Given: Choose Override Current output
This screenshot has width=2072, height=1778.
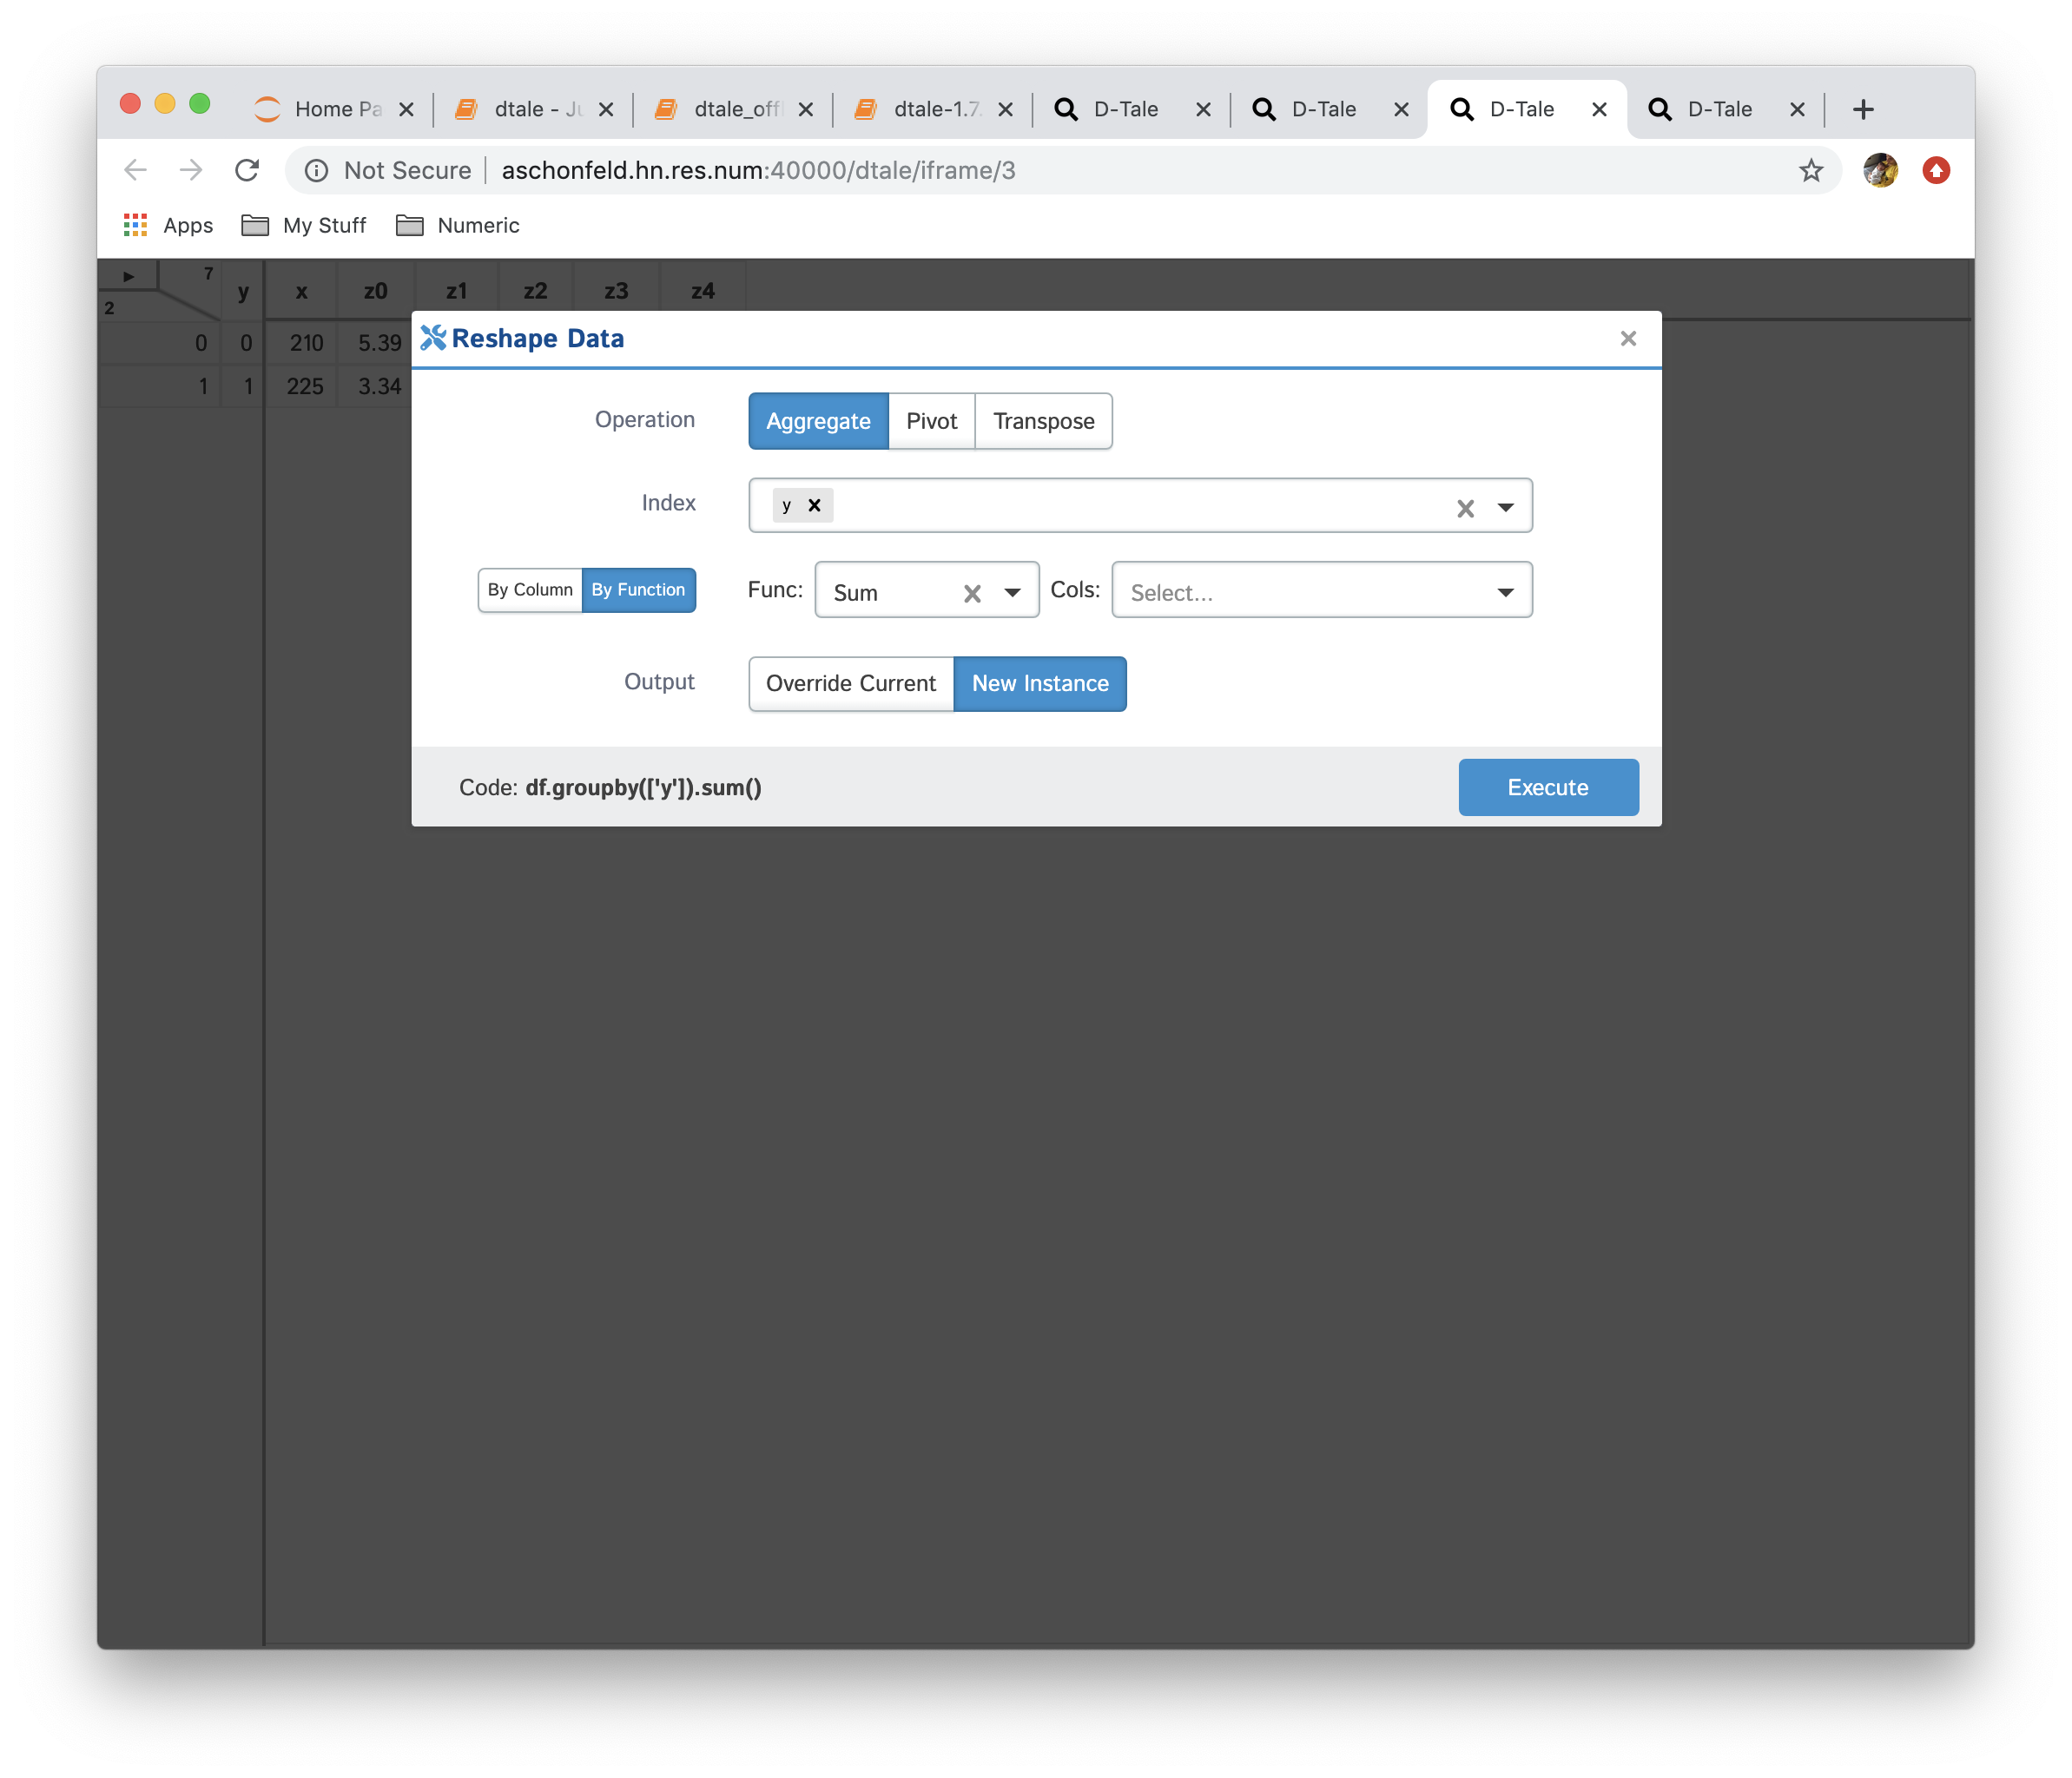Looking at the screenshot, I should (x=851, y=684).
